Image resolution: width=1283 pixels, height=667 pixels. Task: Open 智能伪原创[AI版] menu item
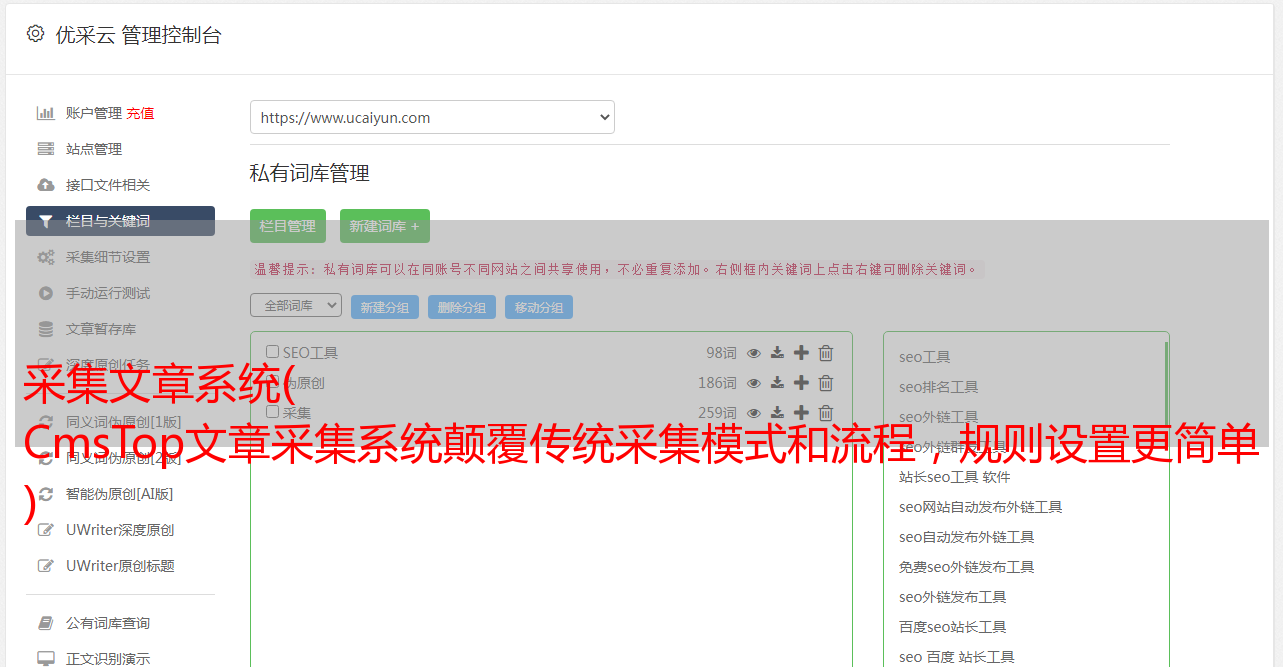(x=120, y=494)
